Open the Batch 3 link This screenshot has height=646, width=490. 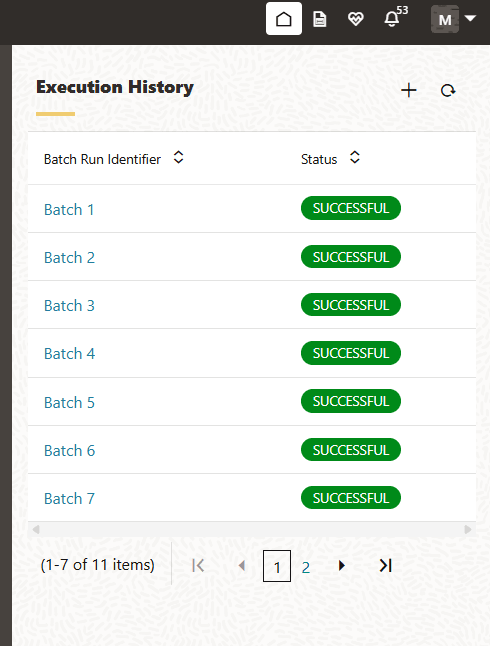[x=69, y=306]
